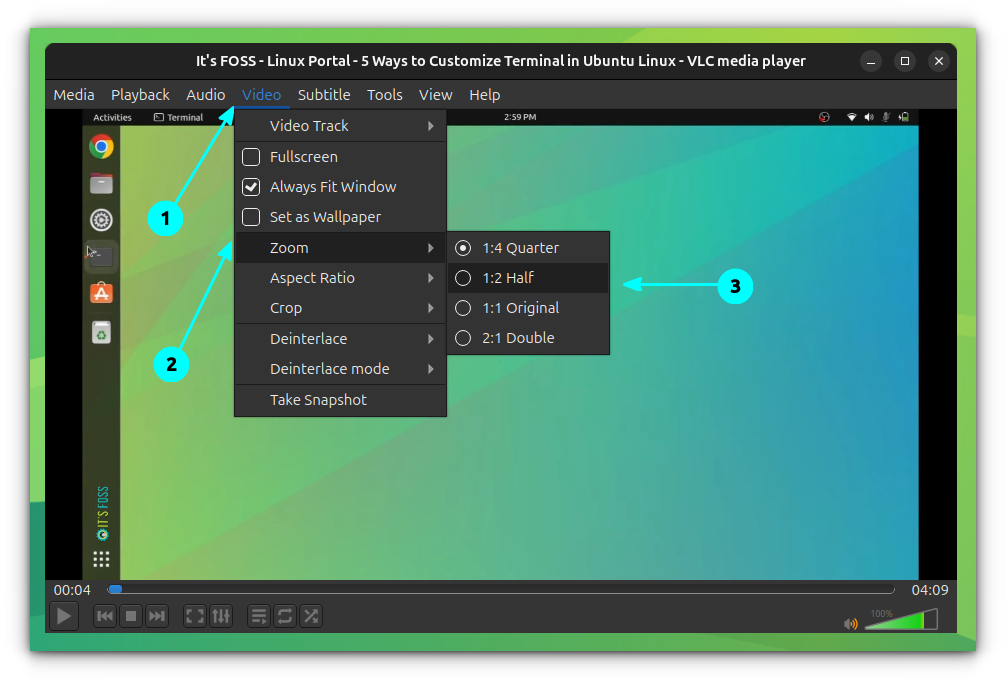The width and height of the screenshot is (1006, 683).
Task: Open the Help menu
Action: 484,95
